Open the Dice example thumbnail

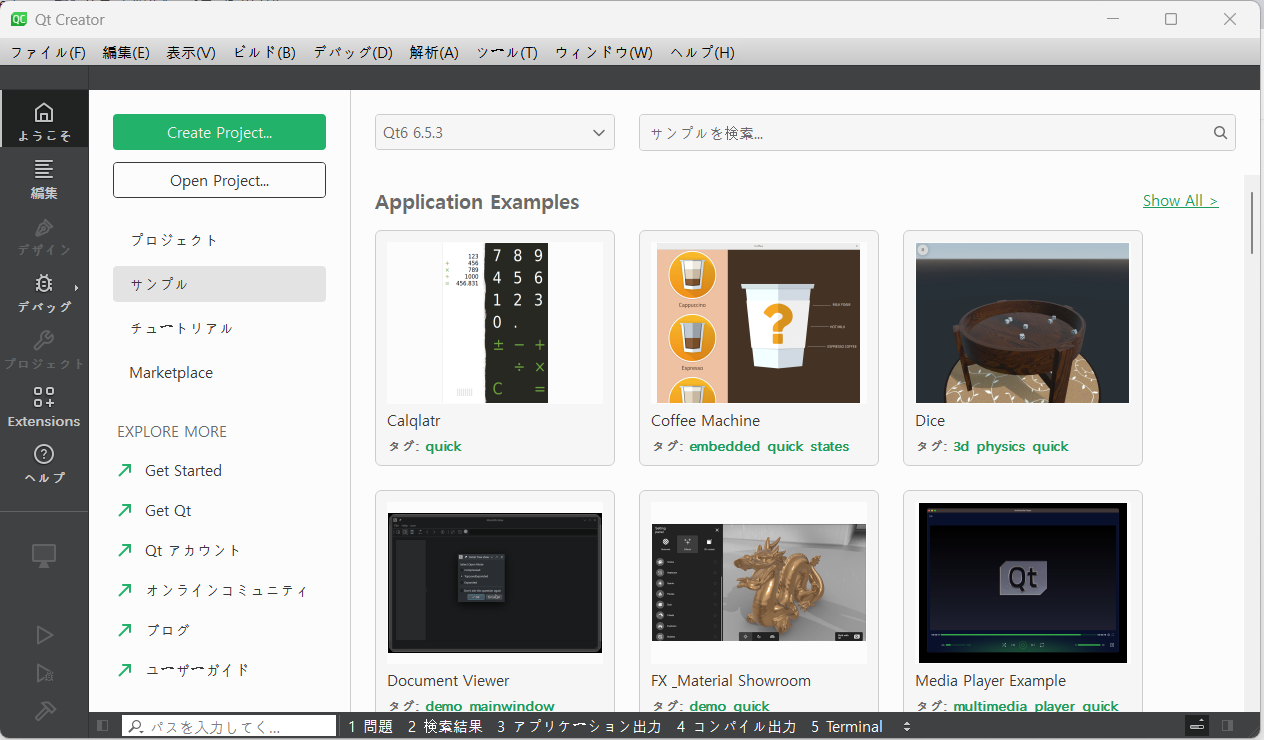pos(1023,322)
